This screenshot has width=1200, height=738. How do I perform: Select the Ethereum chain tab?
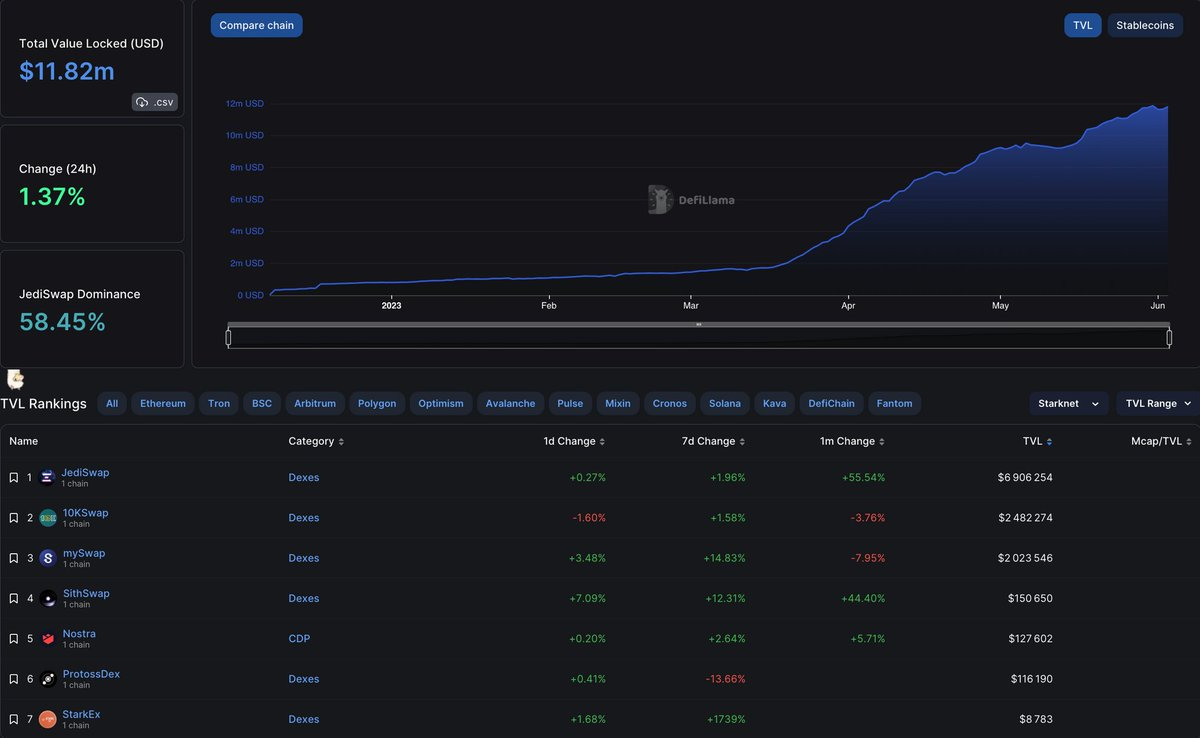162,403
